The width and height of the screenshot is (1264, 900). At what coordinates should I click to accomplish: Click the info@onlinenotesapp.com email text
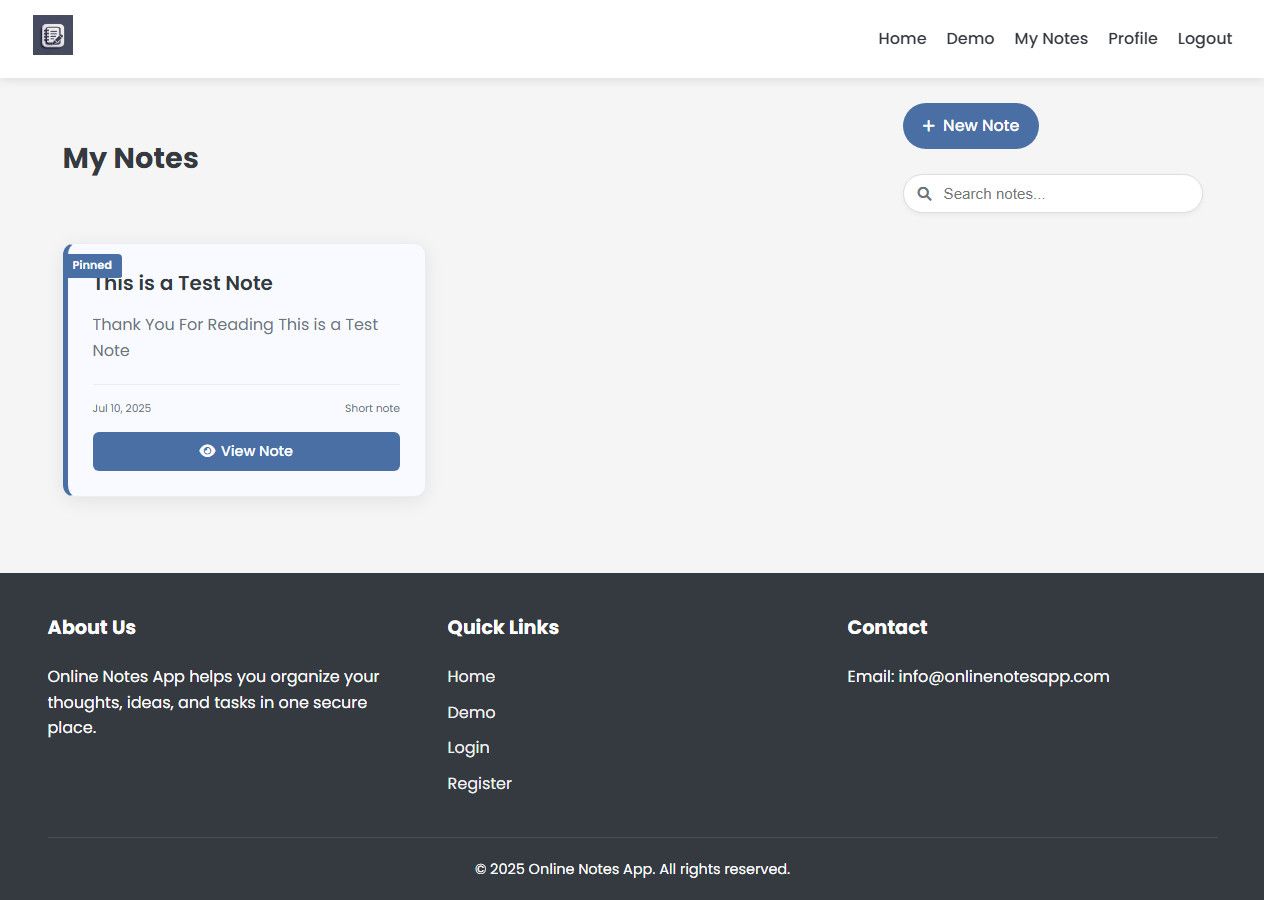1003,677
